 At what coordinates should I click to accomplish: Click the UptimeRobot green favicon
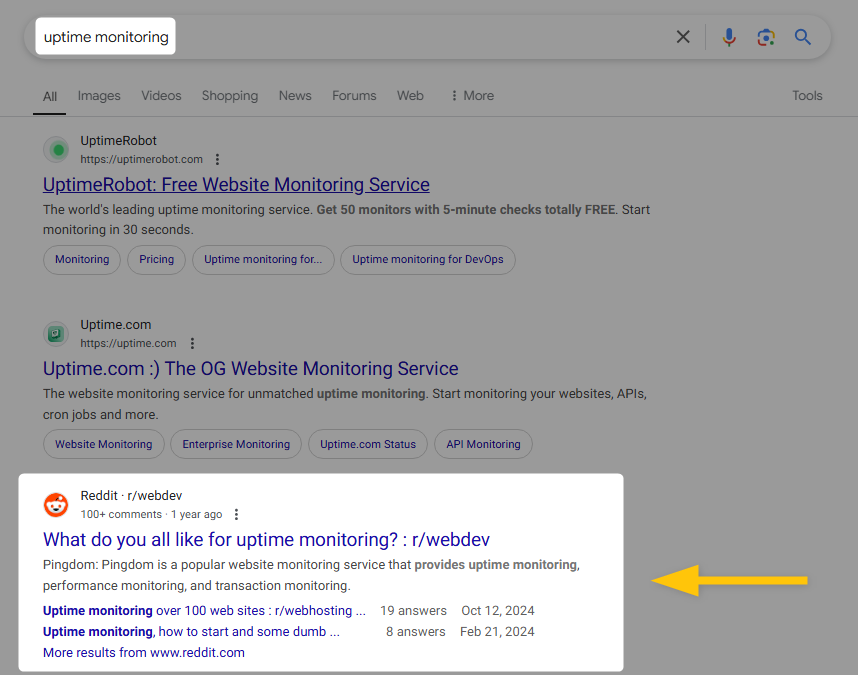point(56,150)
